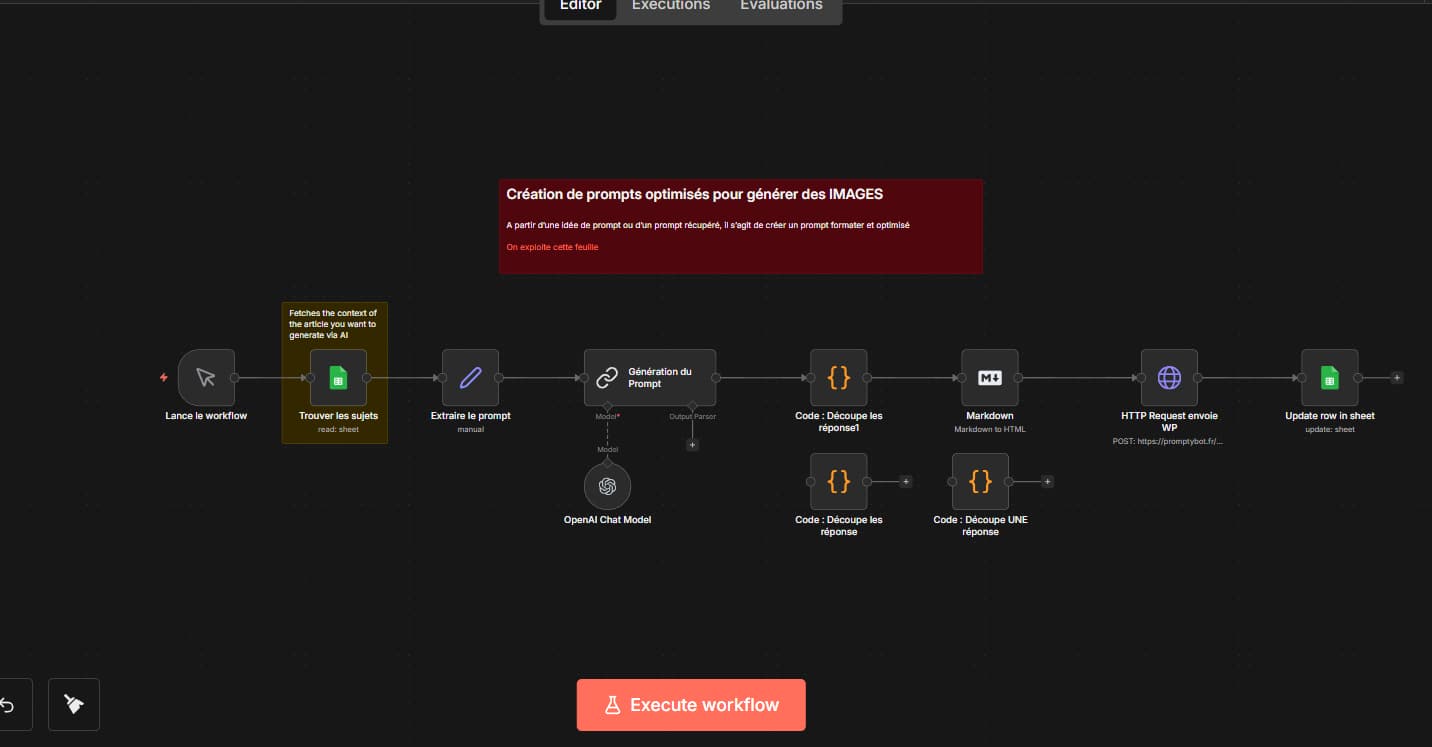Select the Editor tab

tap(580, 6)
